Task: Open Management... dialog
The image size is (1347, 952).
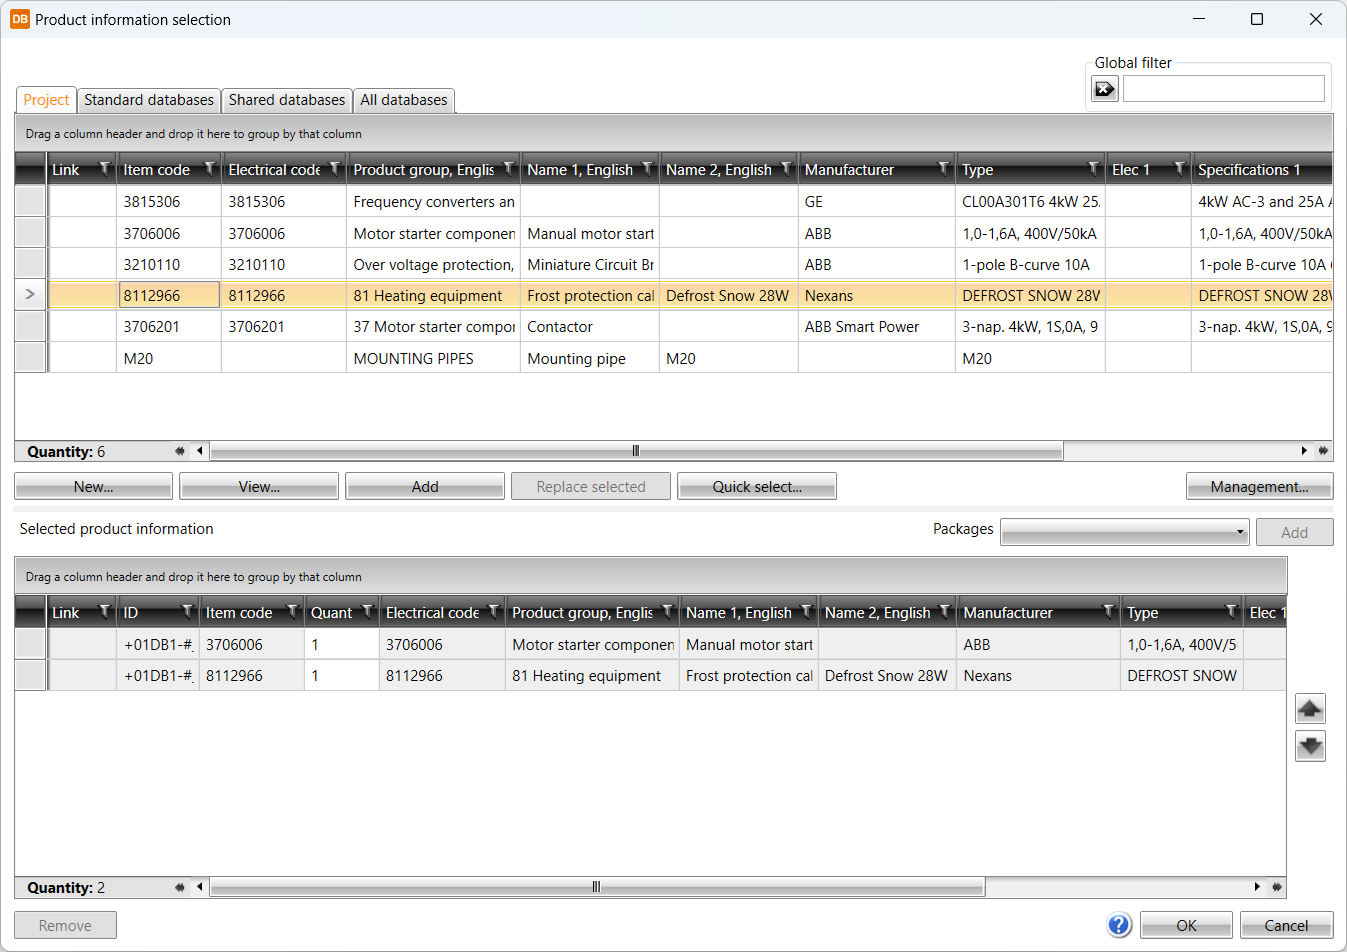Action: (1259, 487)
